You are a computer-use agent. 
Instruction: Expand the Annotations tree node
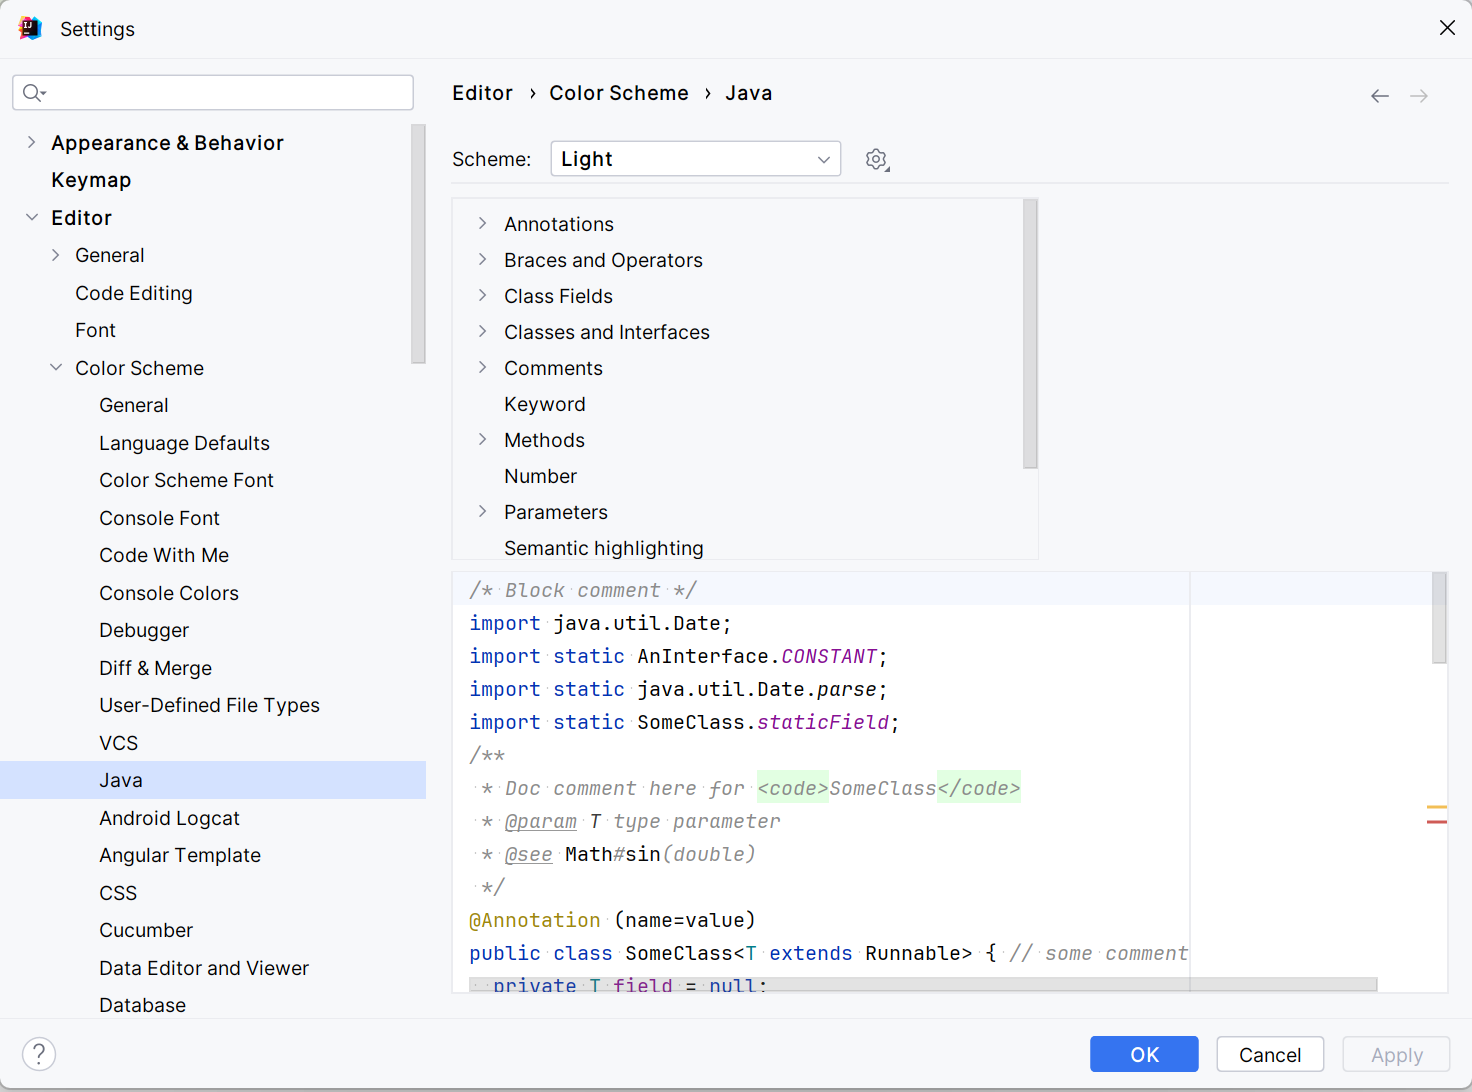(x=483, y=224)
